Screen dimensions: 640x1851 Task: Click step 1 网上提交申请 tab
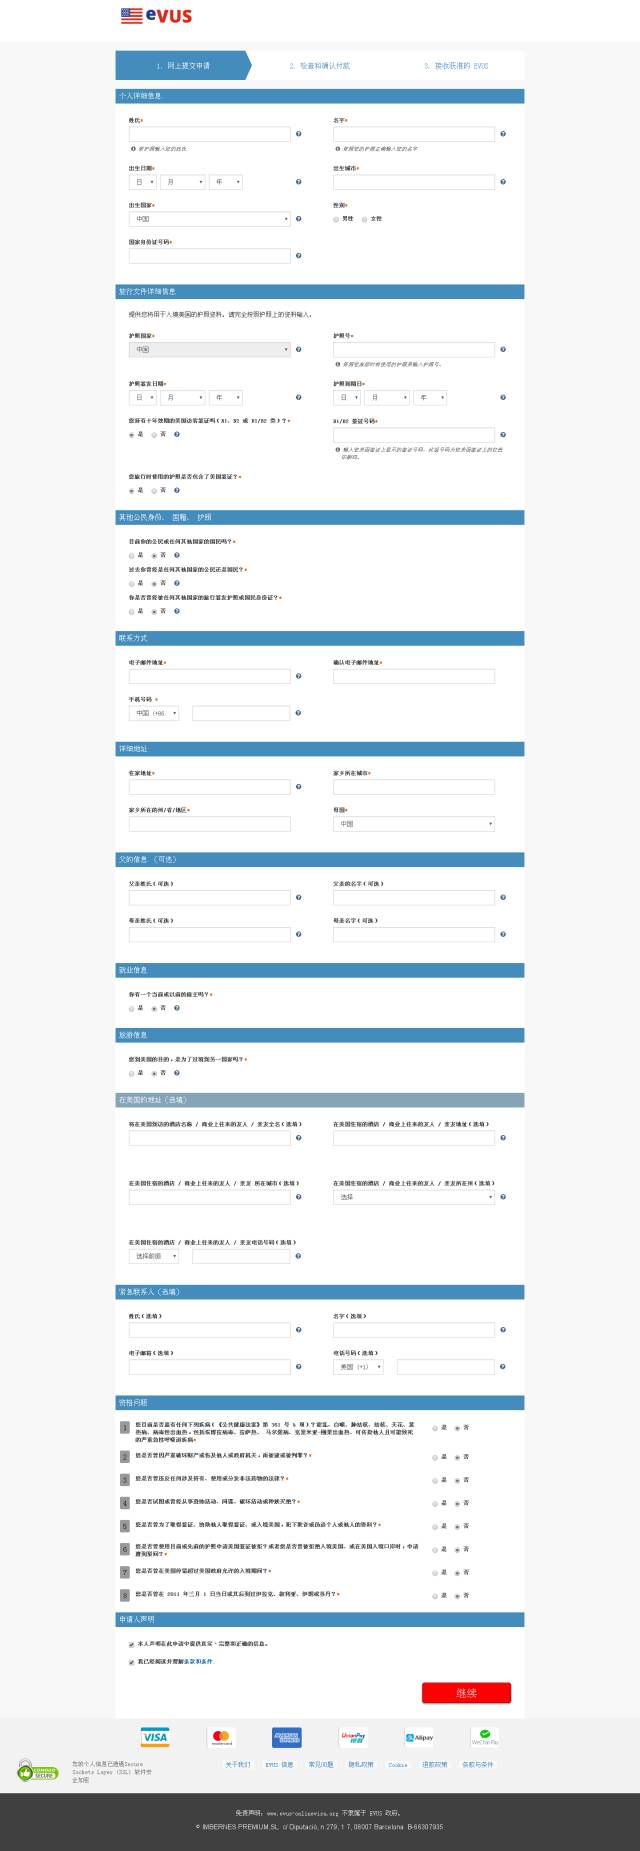pyautogui.click(x=183, y=66)
